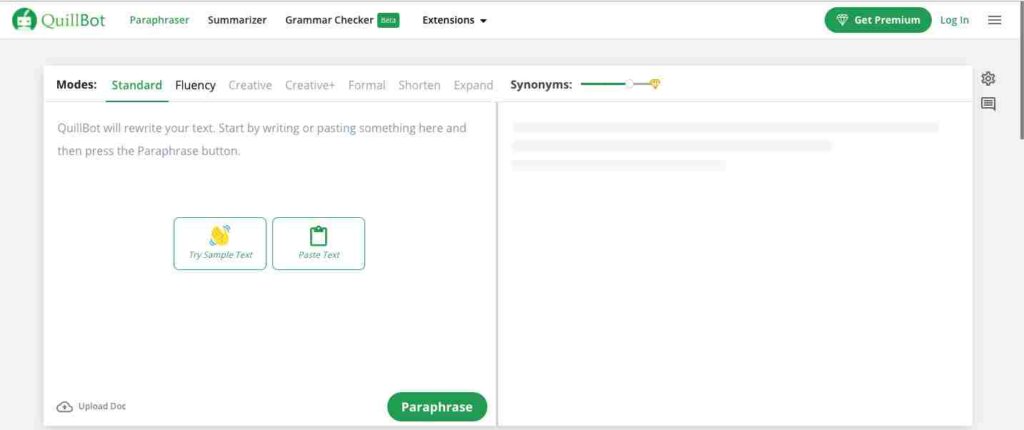The image size is (1024, 430).
Task: Open the Summarizer page
Action: pos(237,20)
